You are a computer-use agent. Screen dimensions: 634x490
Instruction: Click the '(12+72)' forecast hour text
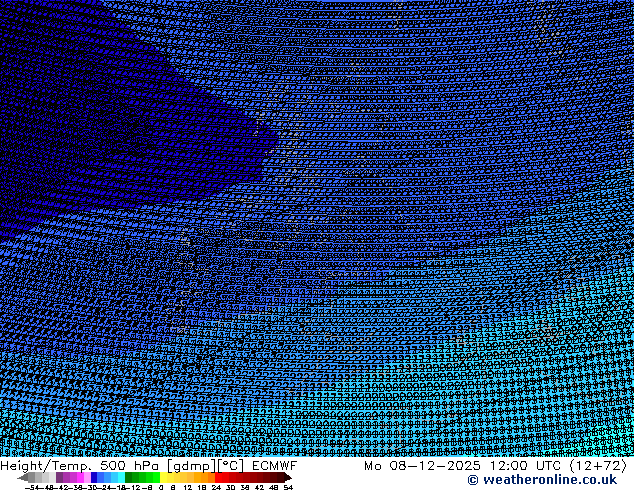[x=598, y=466]
